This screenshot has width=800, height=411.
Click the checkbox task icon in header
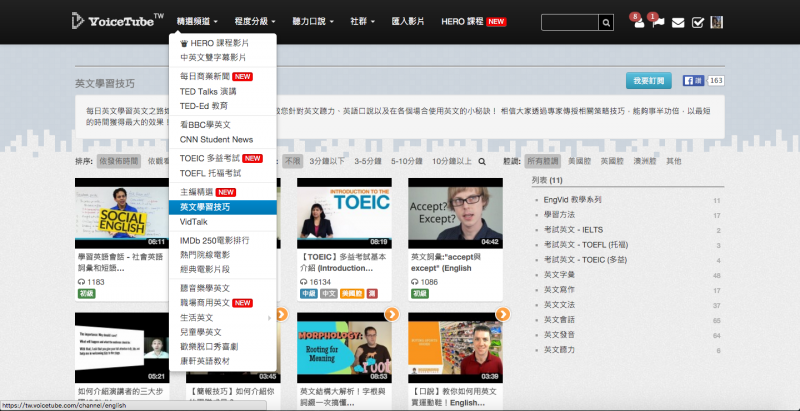point(699,22)
